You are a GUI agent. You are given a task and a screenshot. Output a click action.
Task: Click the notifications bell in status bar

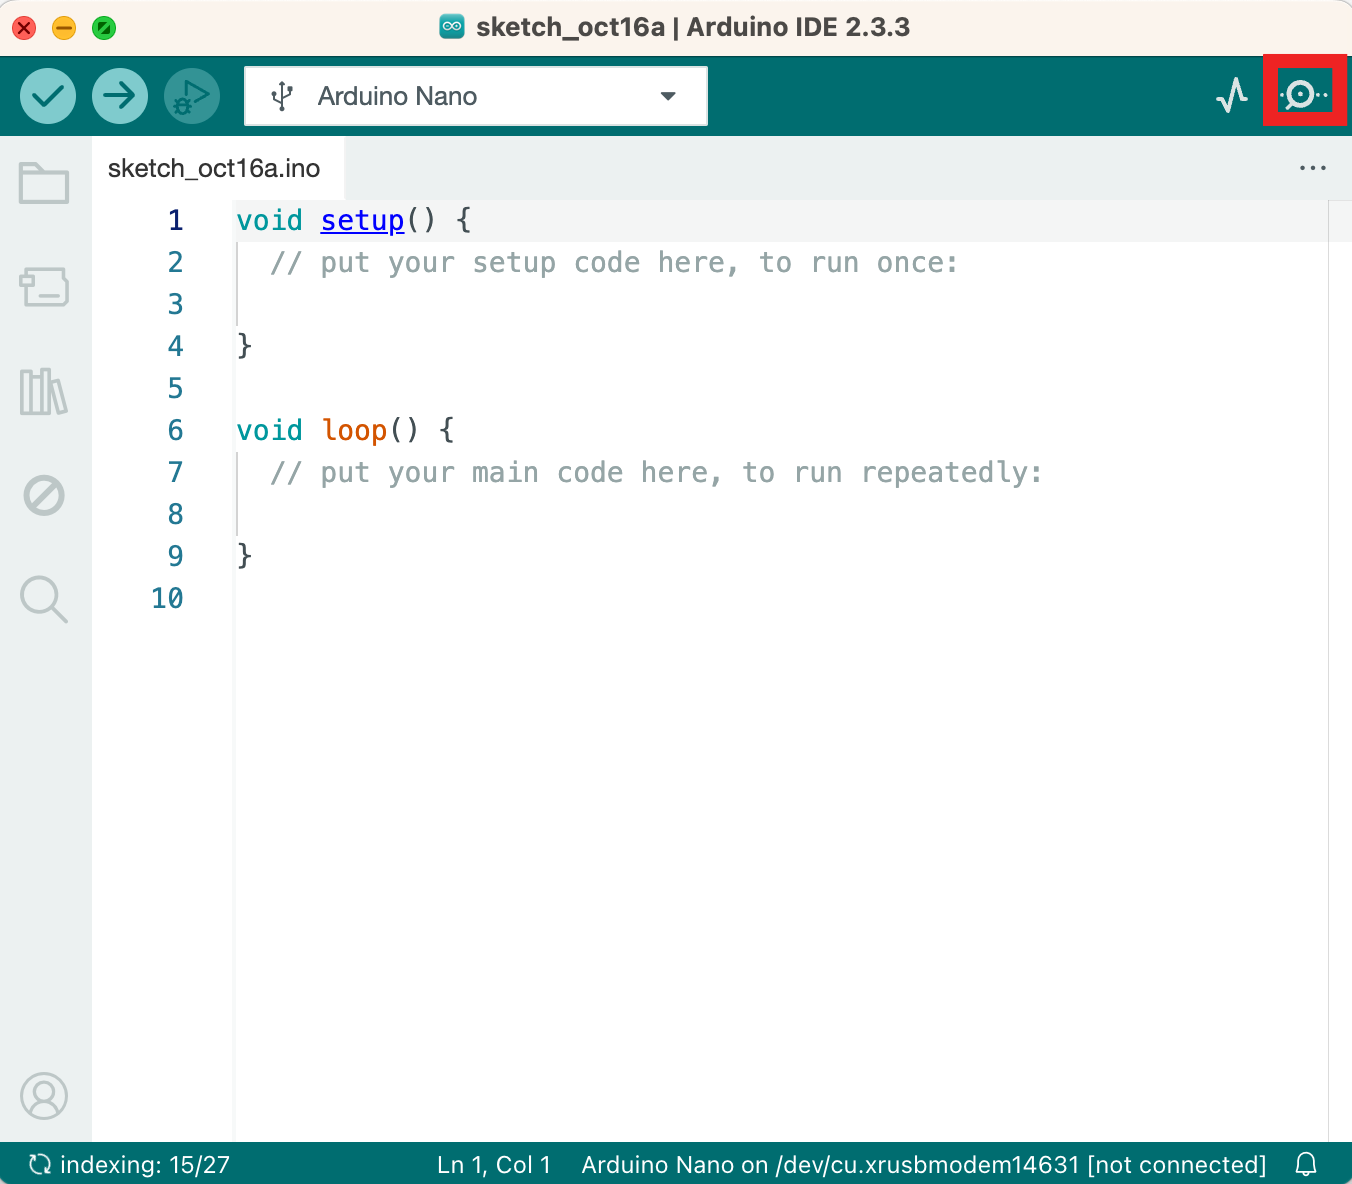tap(1306, 1164)
